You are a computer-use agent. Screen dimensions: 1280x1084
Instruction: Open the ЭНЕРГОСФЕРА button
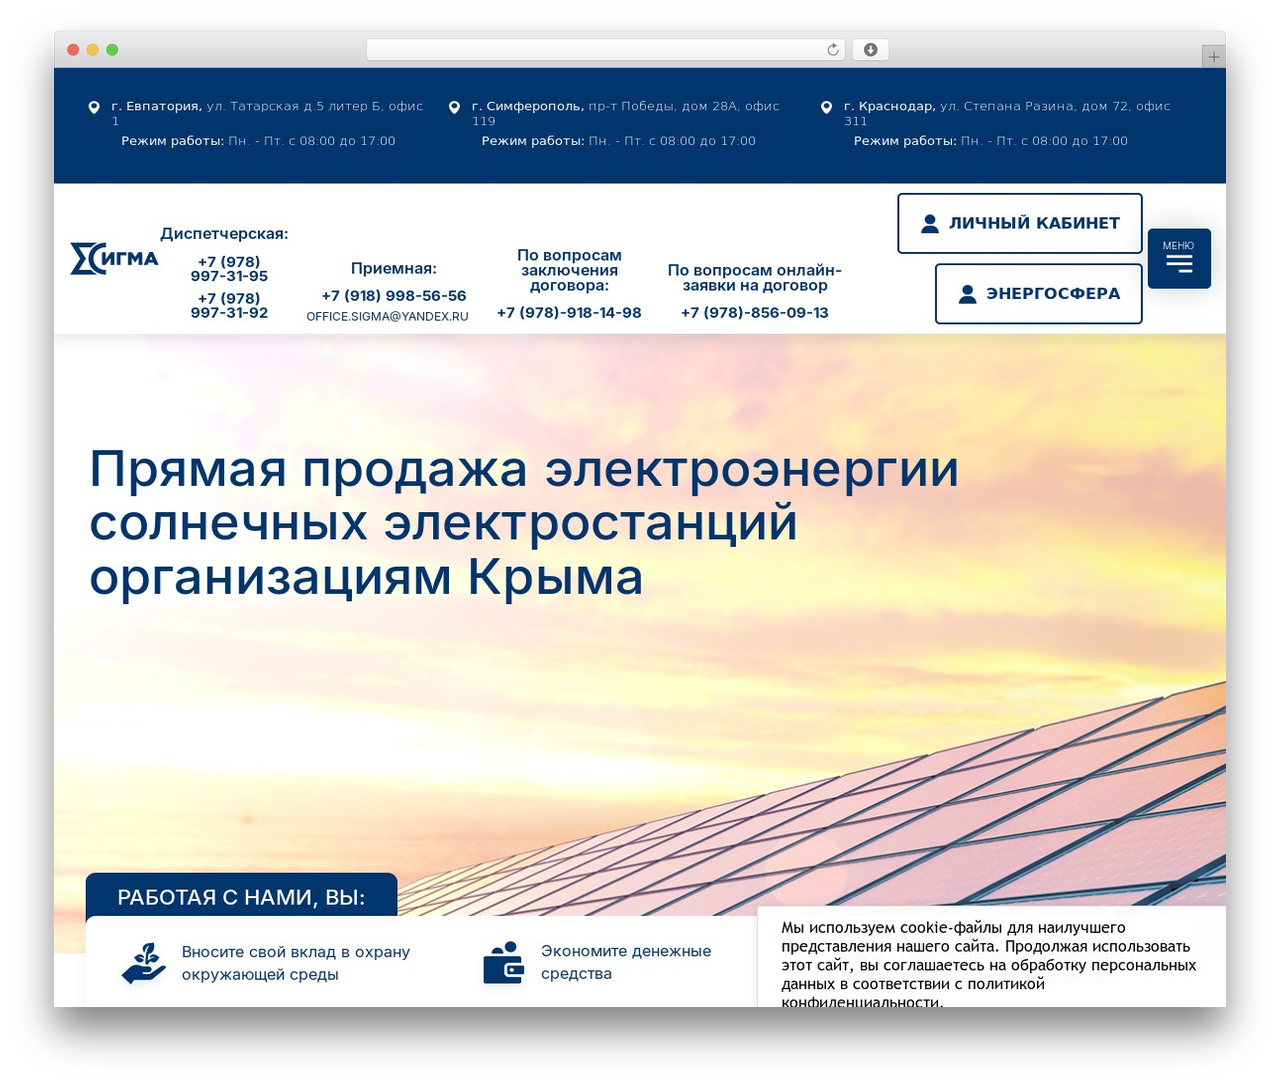(1039, 294)
